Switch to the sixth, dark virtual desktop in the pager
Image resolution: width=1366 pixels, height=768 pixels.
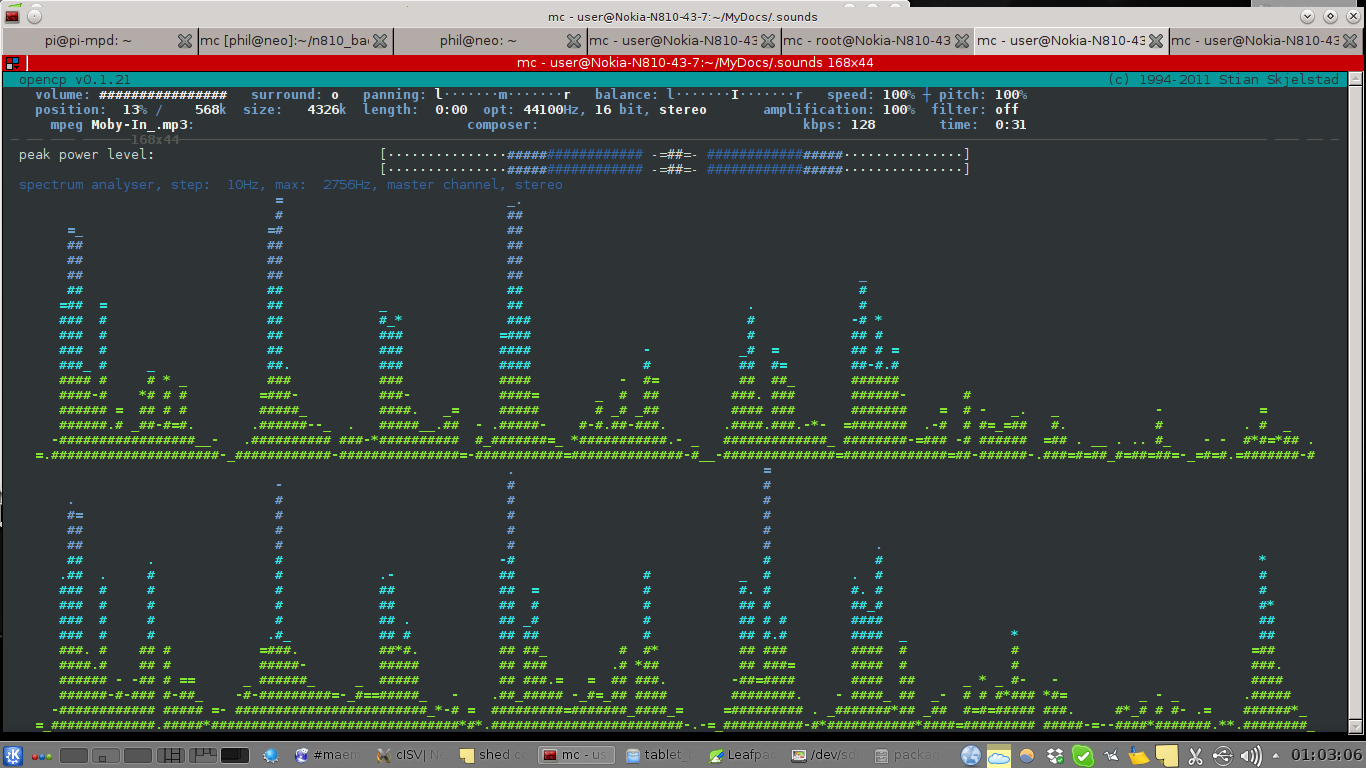click(x=235, y=755)
